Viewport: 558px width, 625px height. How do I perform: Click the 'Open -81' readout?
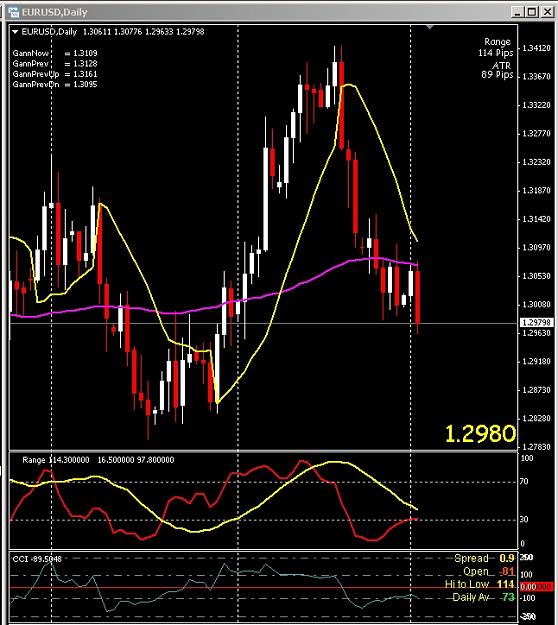coord(489,572)
